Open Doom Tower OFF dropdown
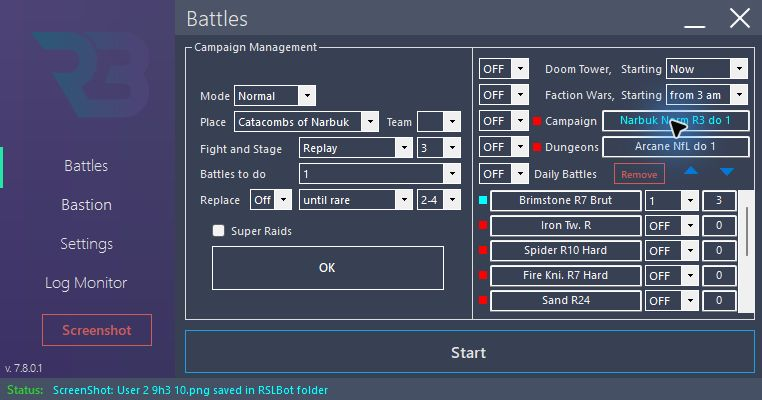 (x=503, y=69)
